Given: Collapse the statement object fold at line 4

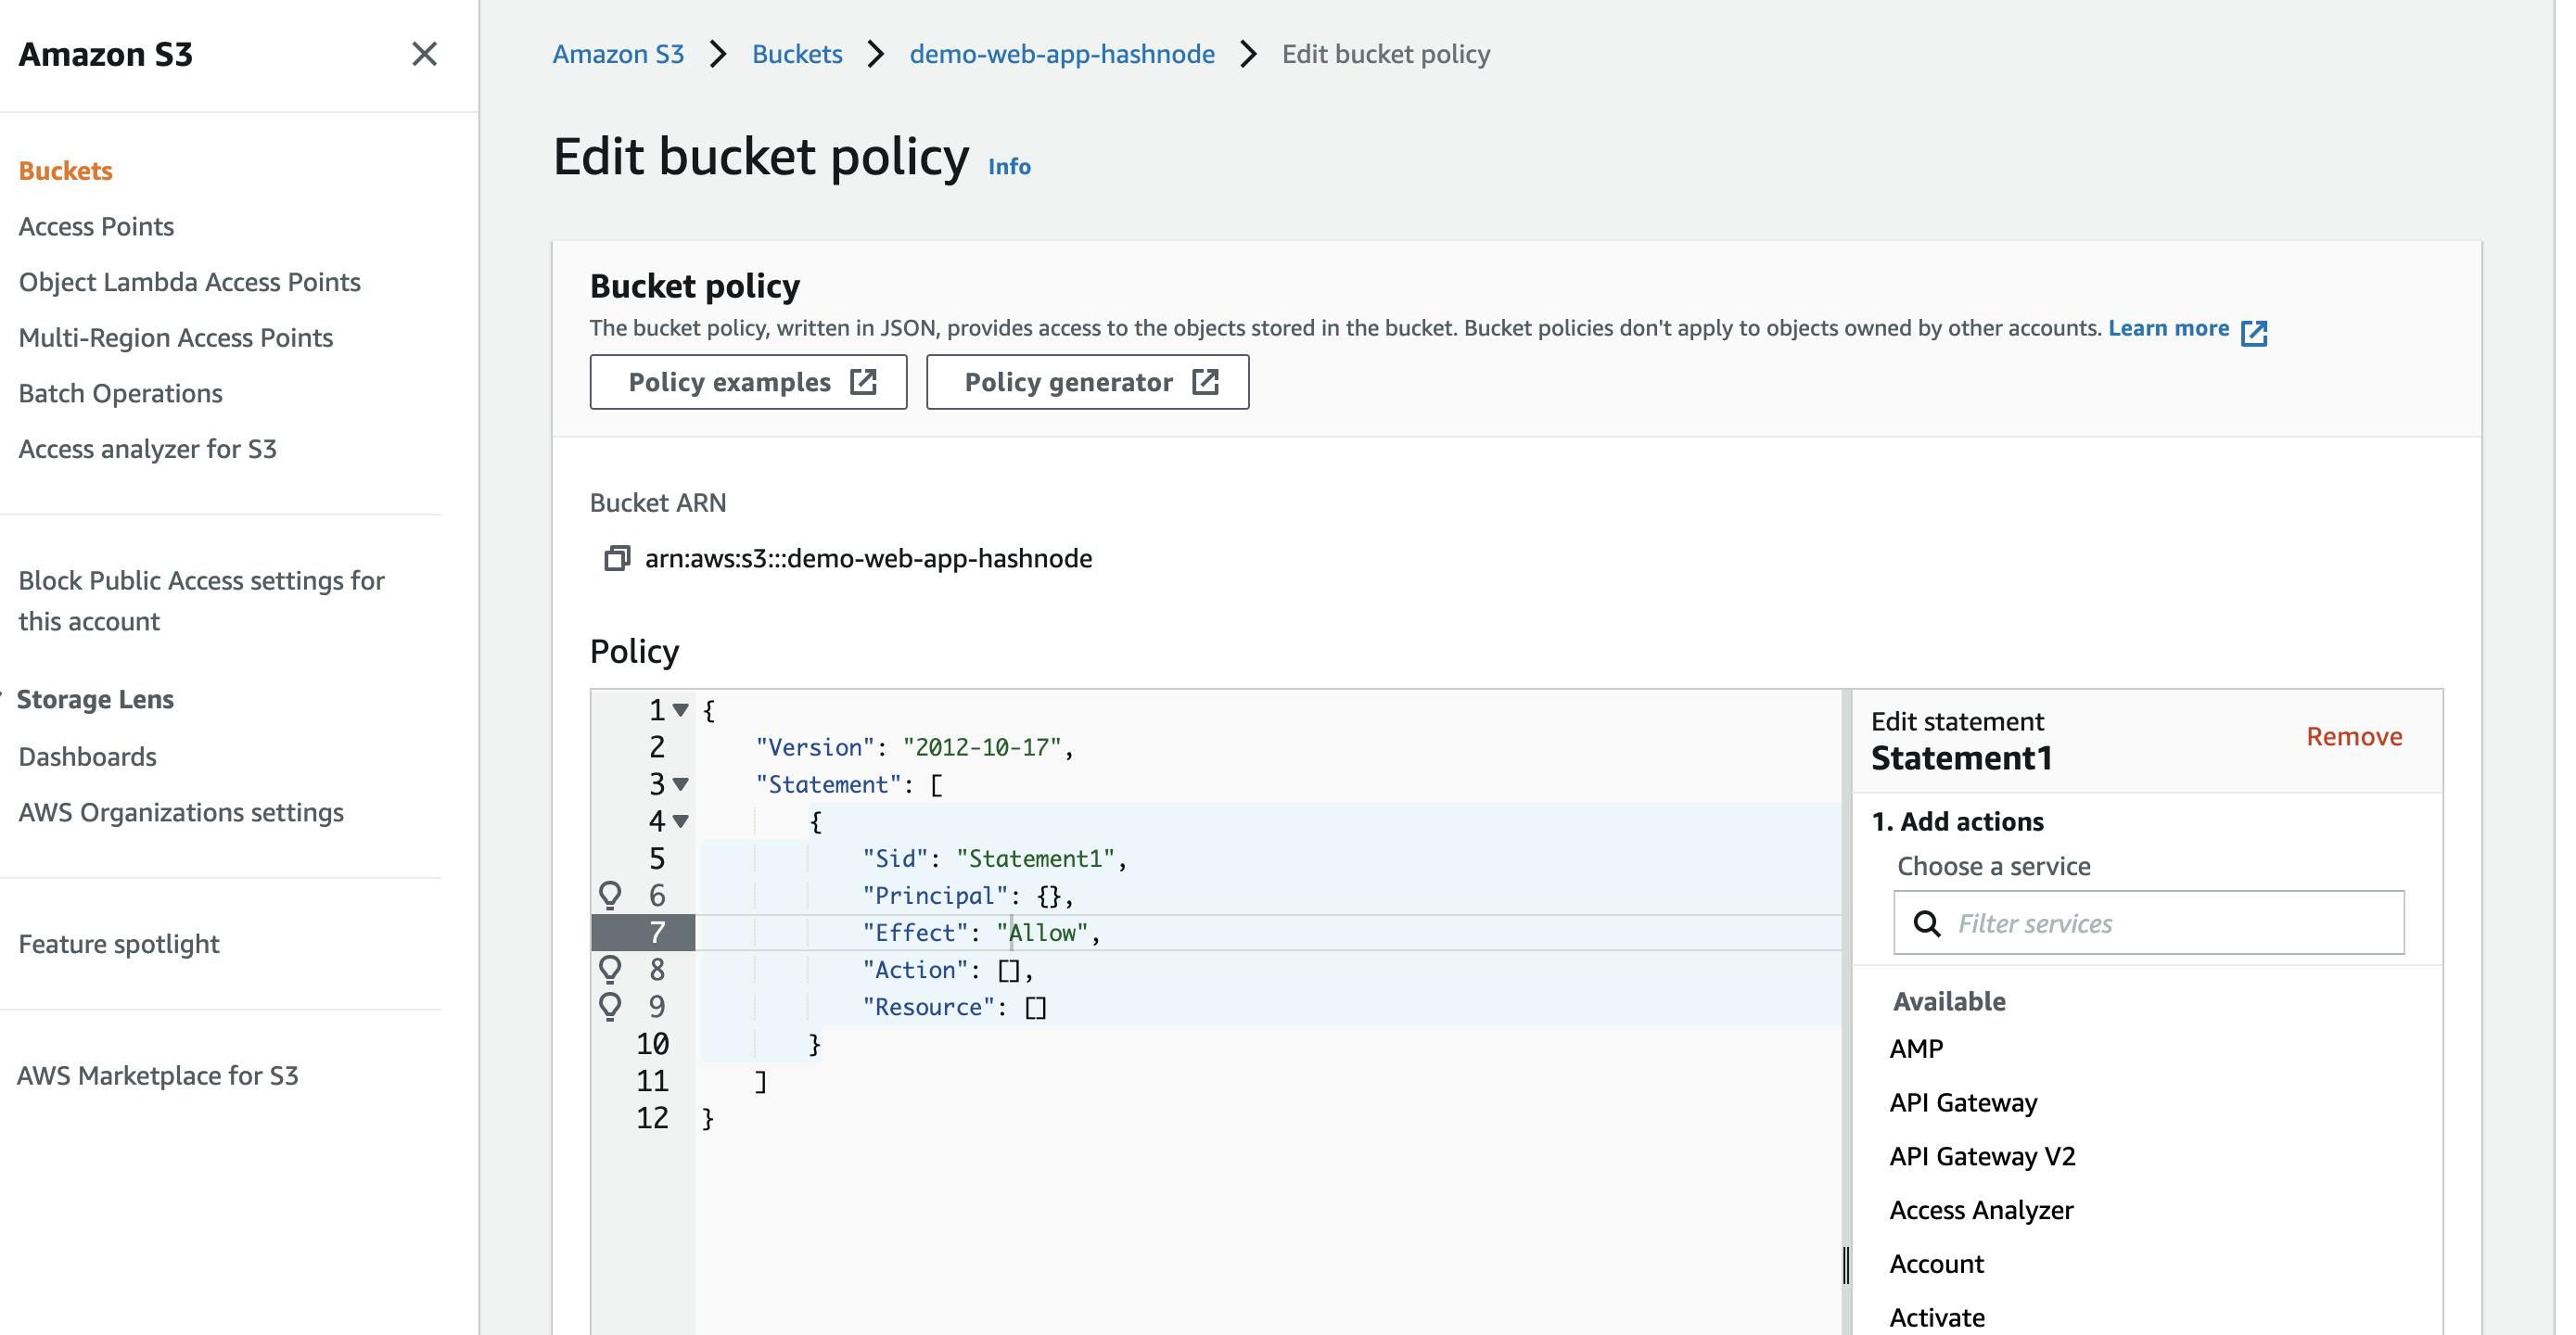Looking at the screenshot, I should 681,821.
